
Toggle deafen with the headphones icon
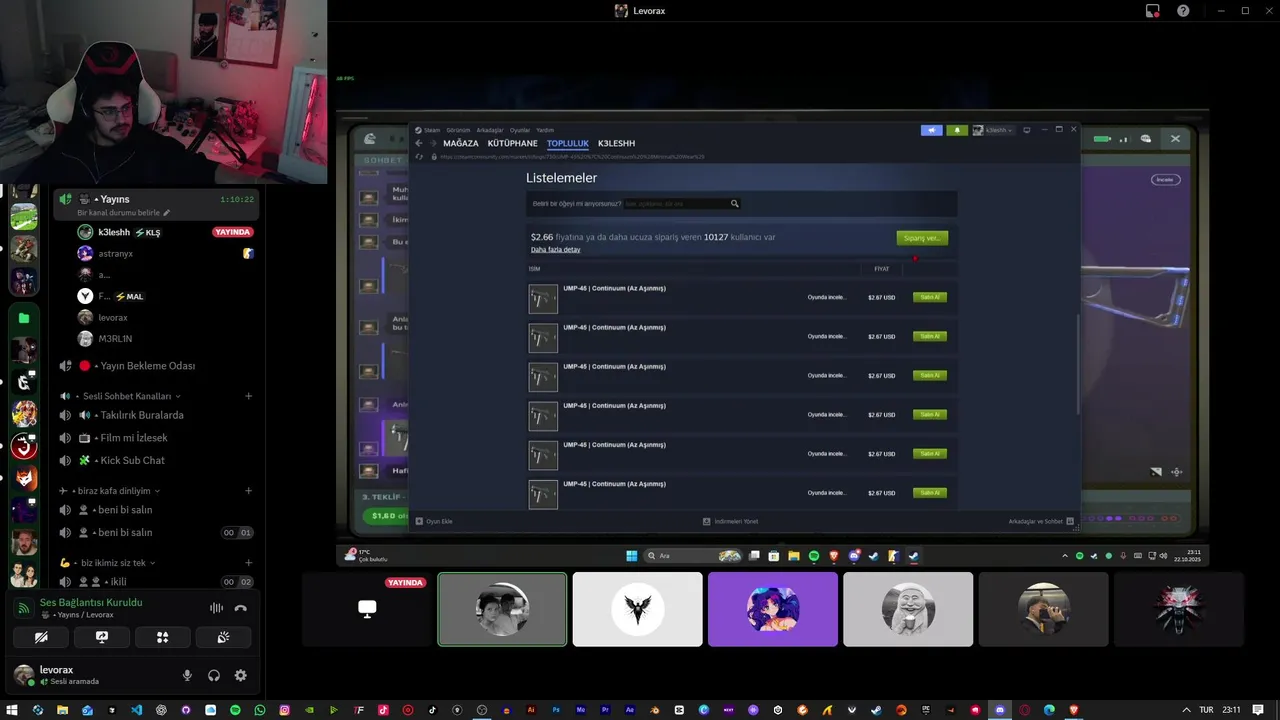pyautogui.click(x=214, y=675)
